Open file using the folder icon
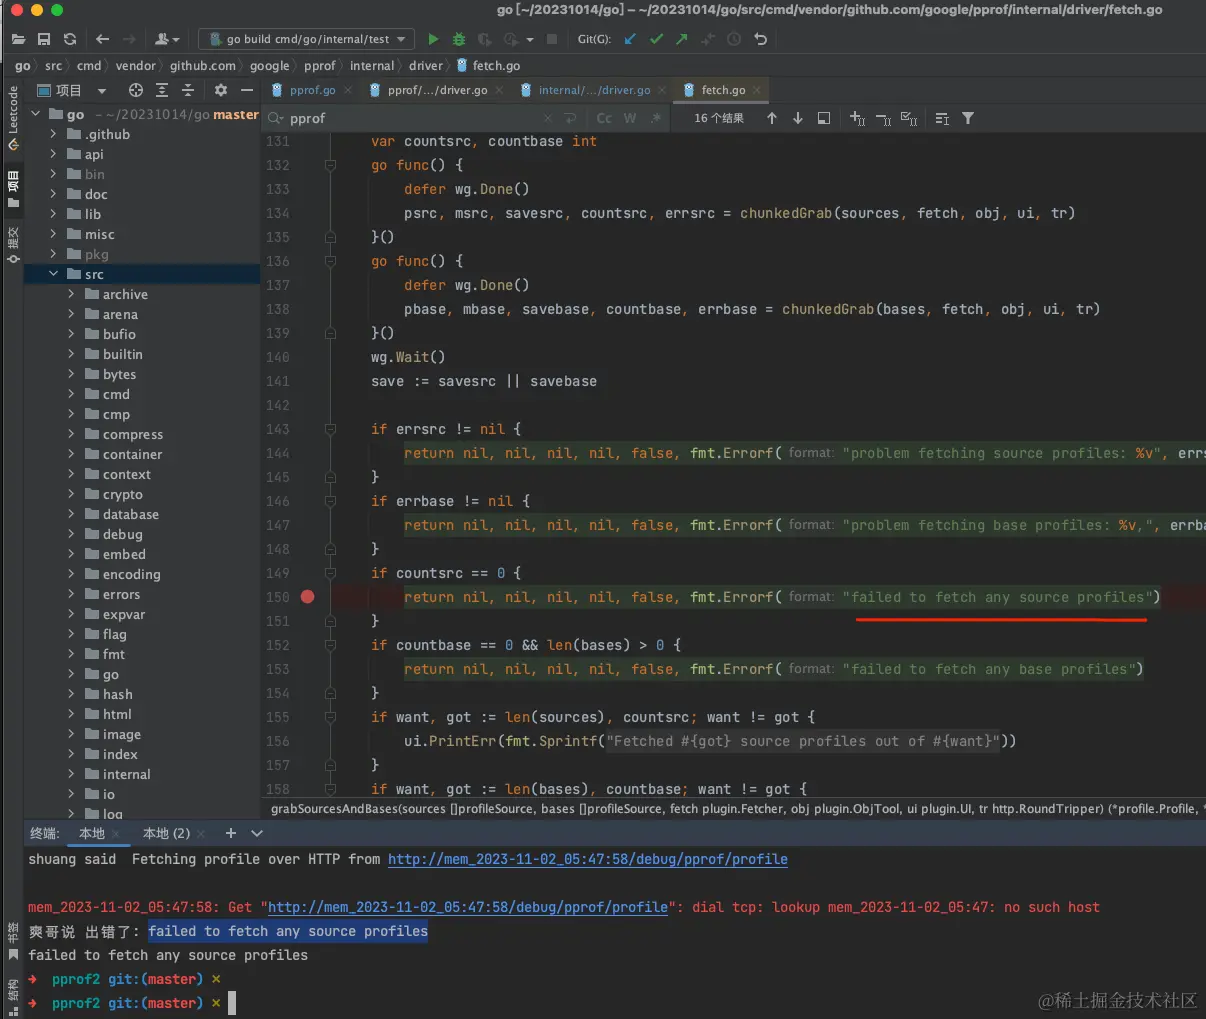The height and width of the screenshot is (1019, 1206). tap(18, 39)
